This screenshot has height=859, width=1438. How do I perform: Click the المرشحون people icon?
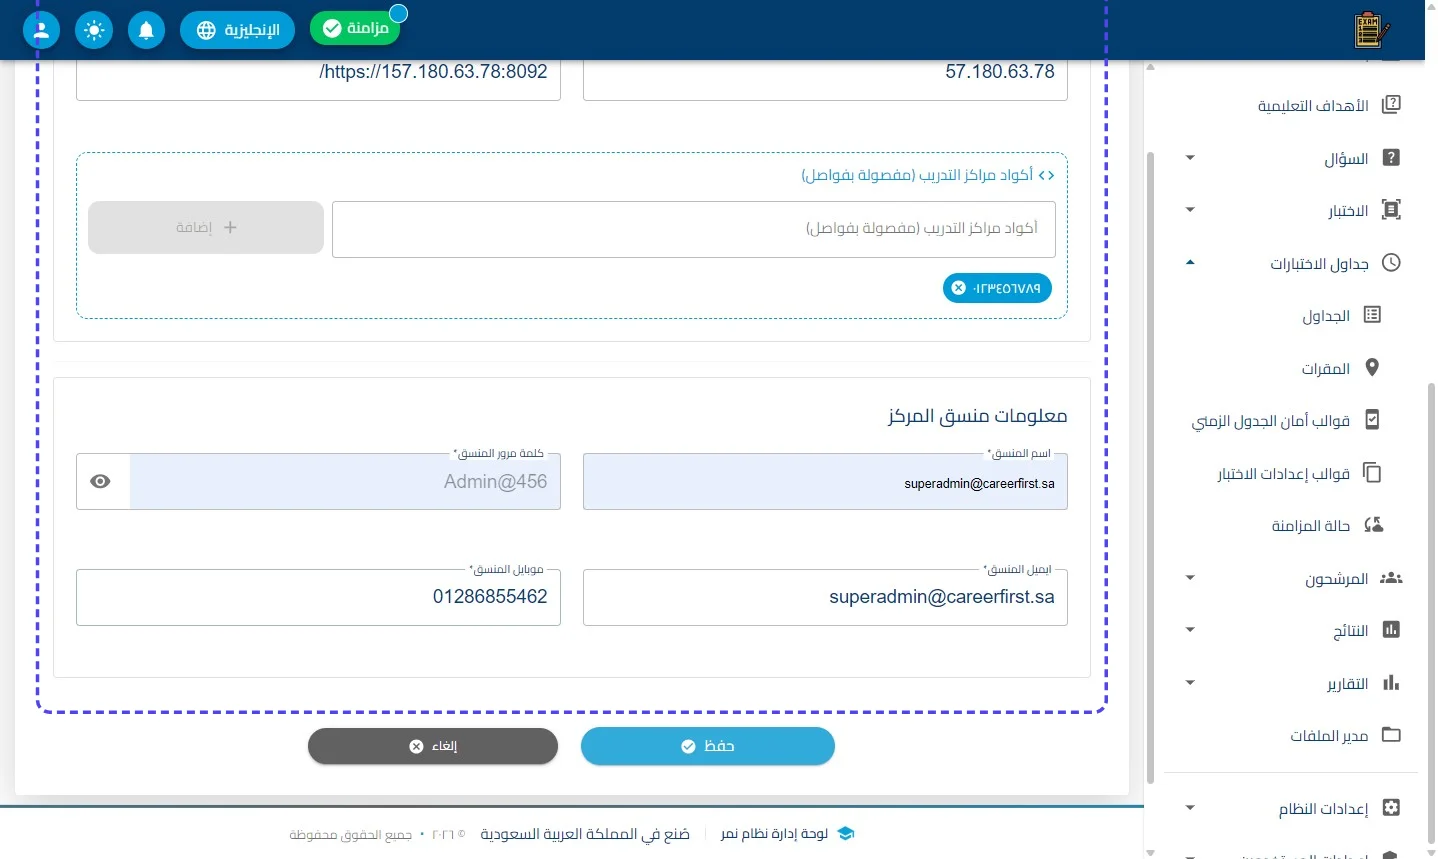(x=1391, y=578)
